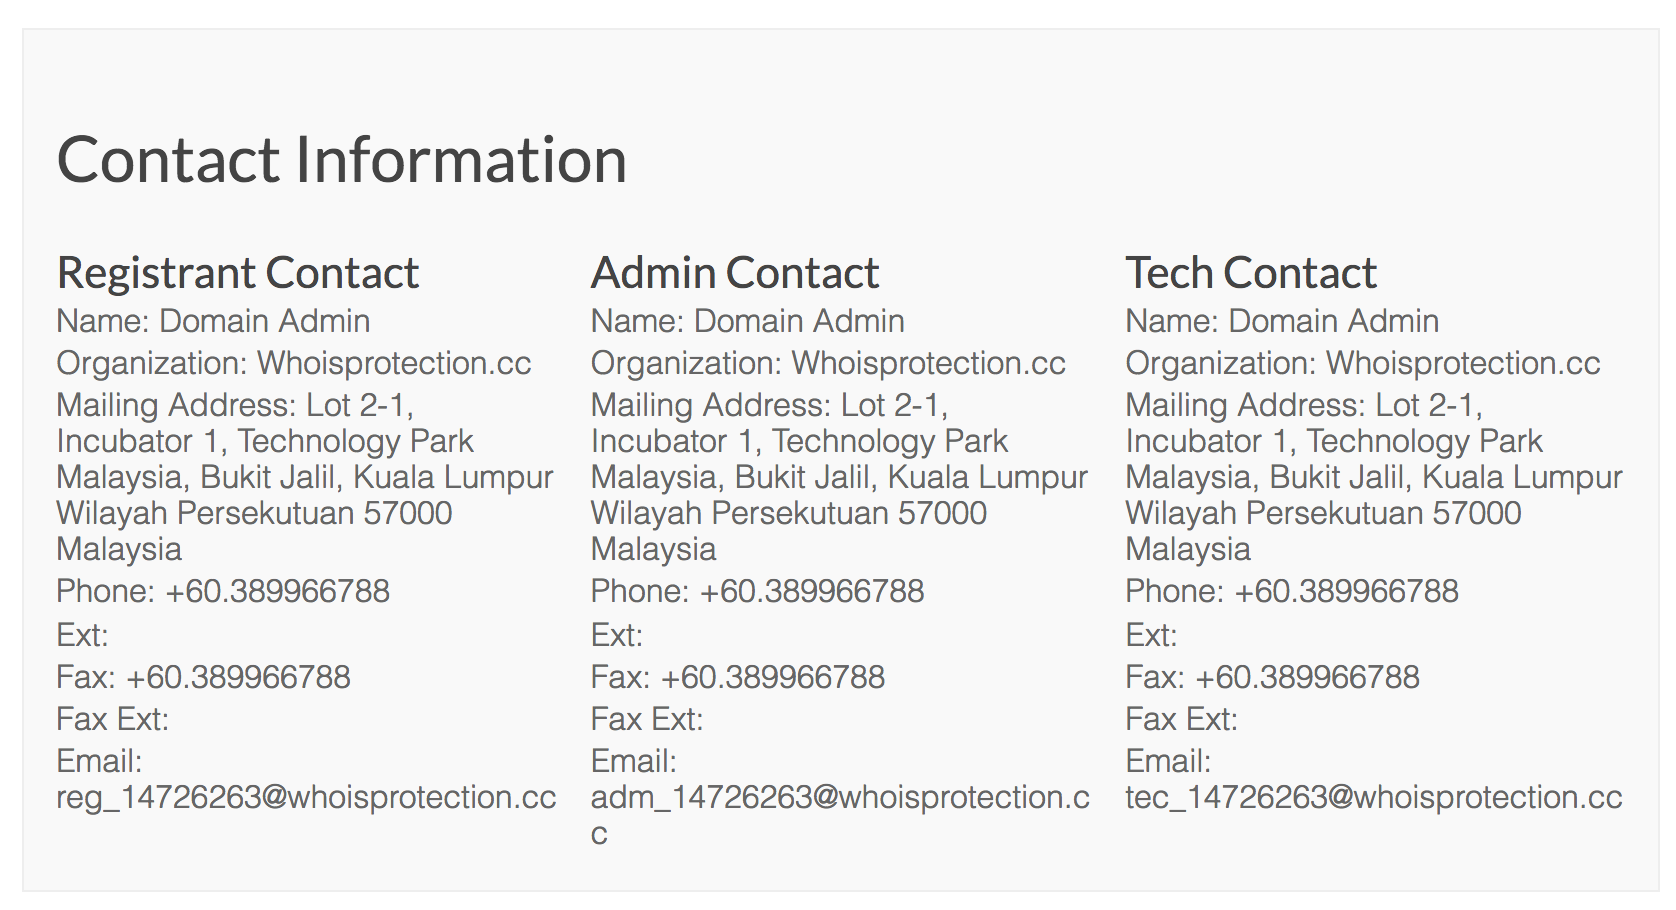Click the Registrant phone number +60.389966788
The width and height of the screenshot is (1676, 910).
click(x=278, y=591)
